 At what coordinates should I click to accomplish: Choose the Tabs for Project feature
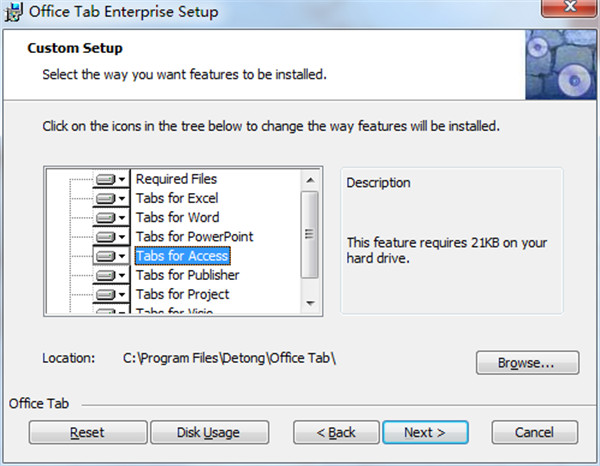(182, 294)
